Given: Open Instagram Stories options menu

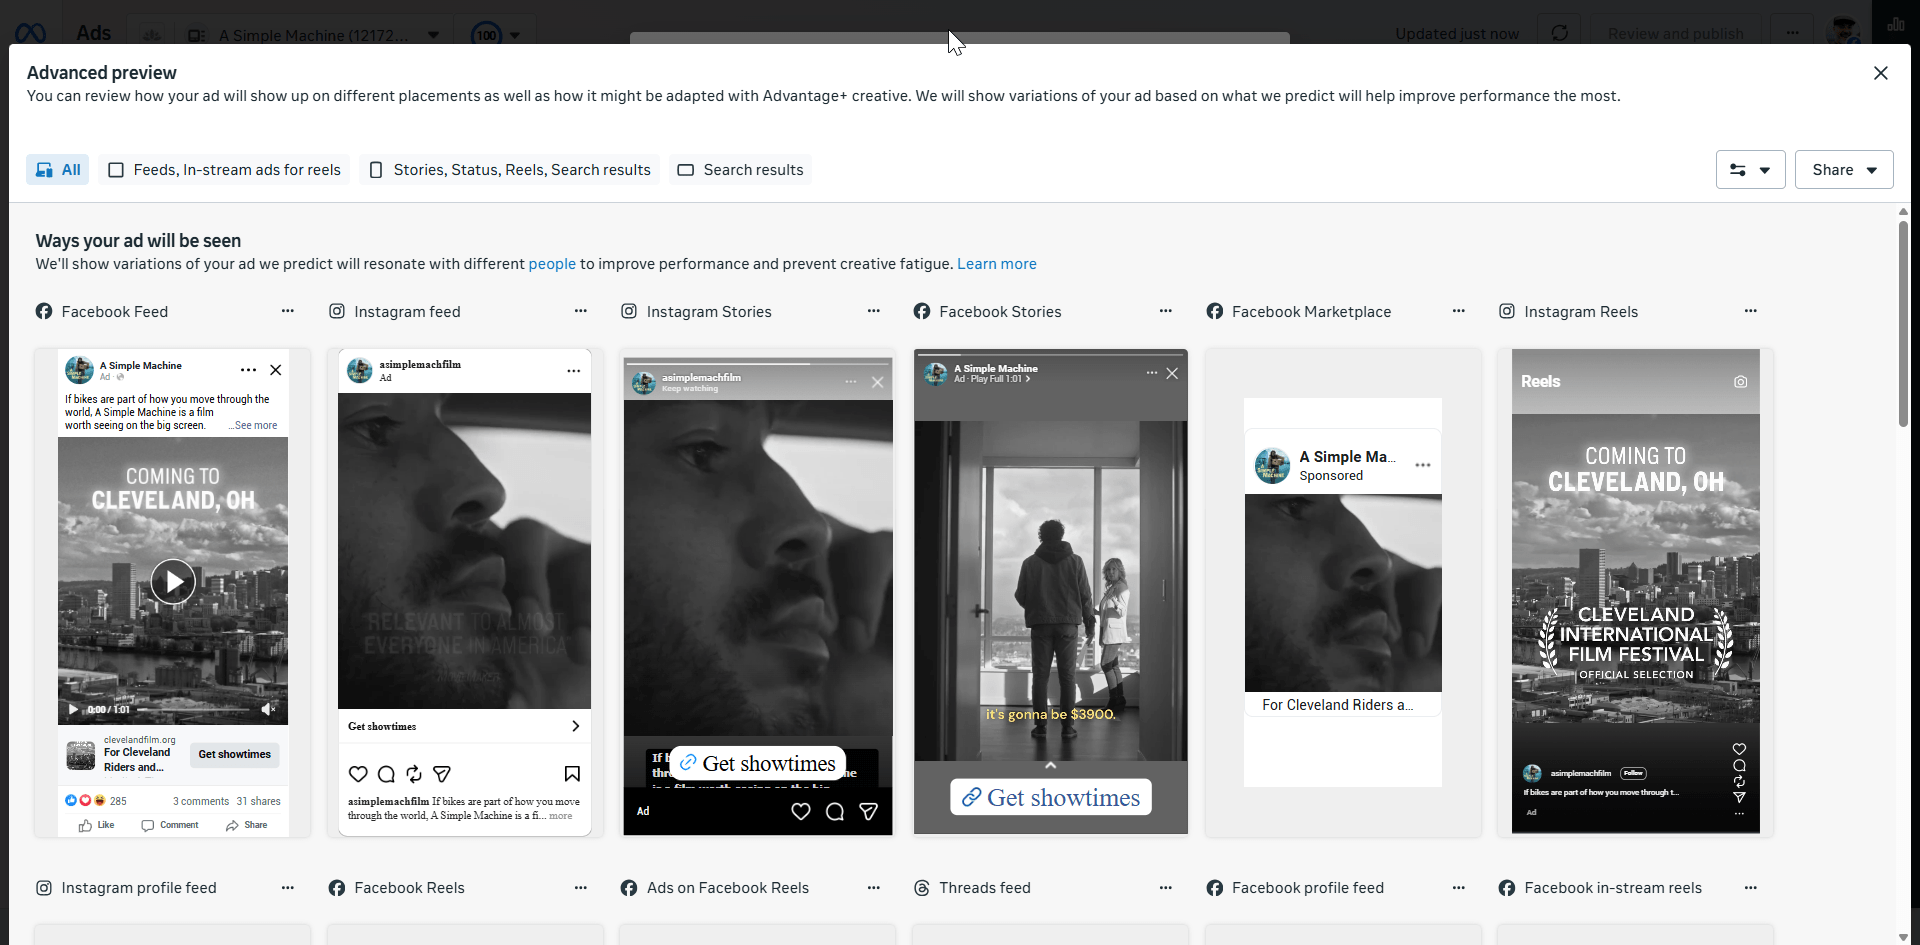Looking at the screenshot, I should tap(874, 311).
